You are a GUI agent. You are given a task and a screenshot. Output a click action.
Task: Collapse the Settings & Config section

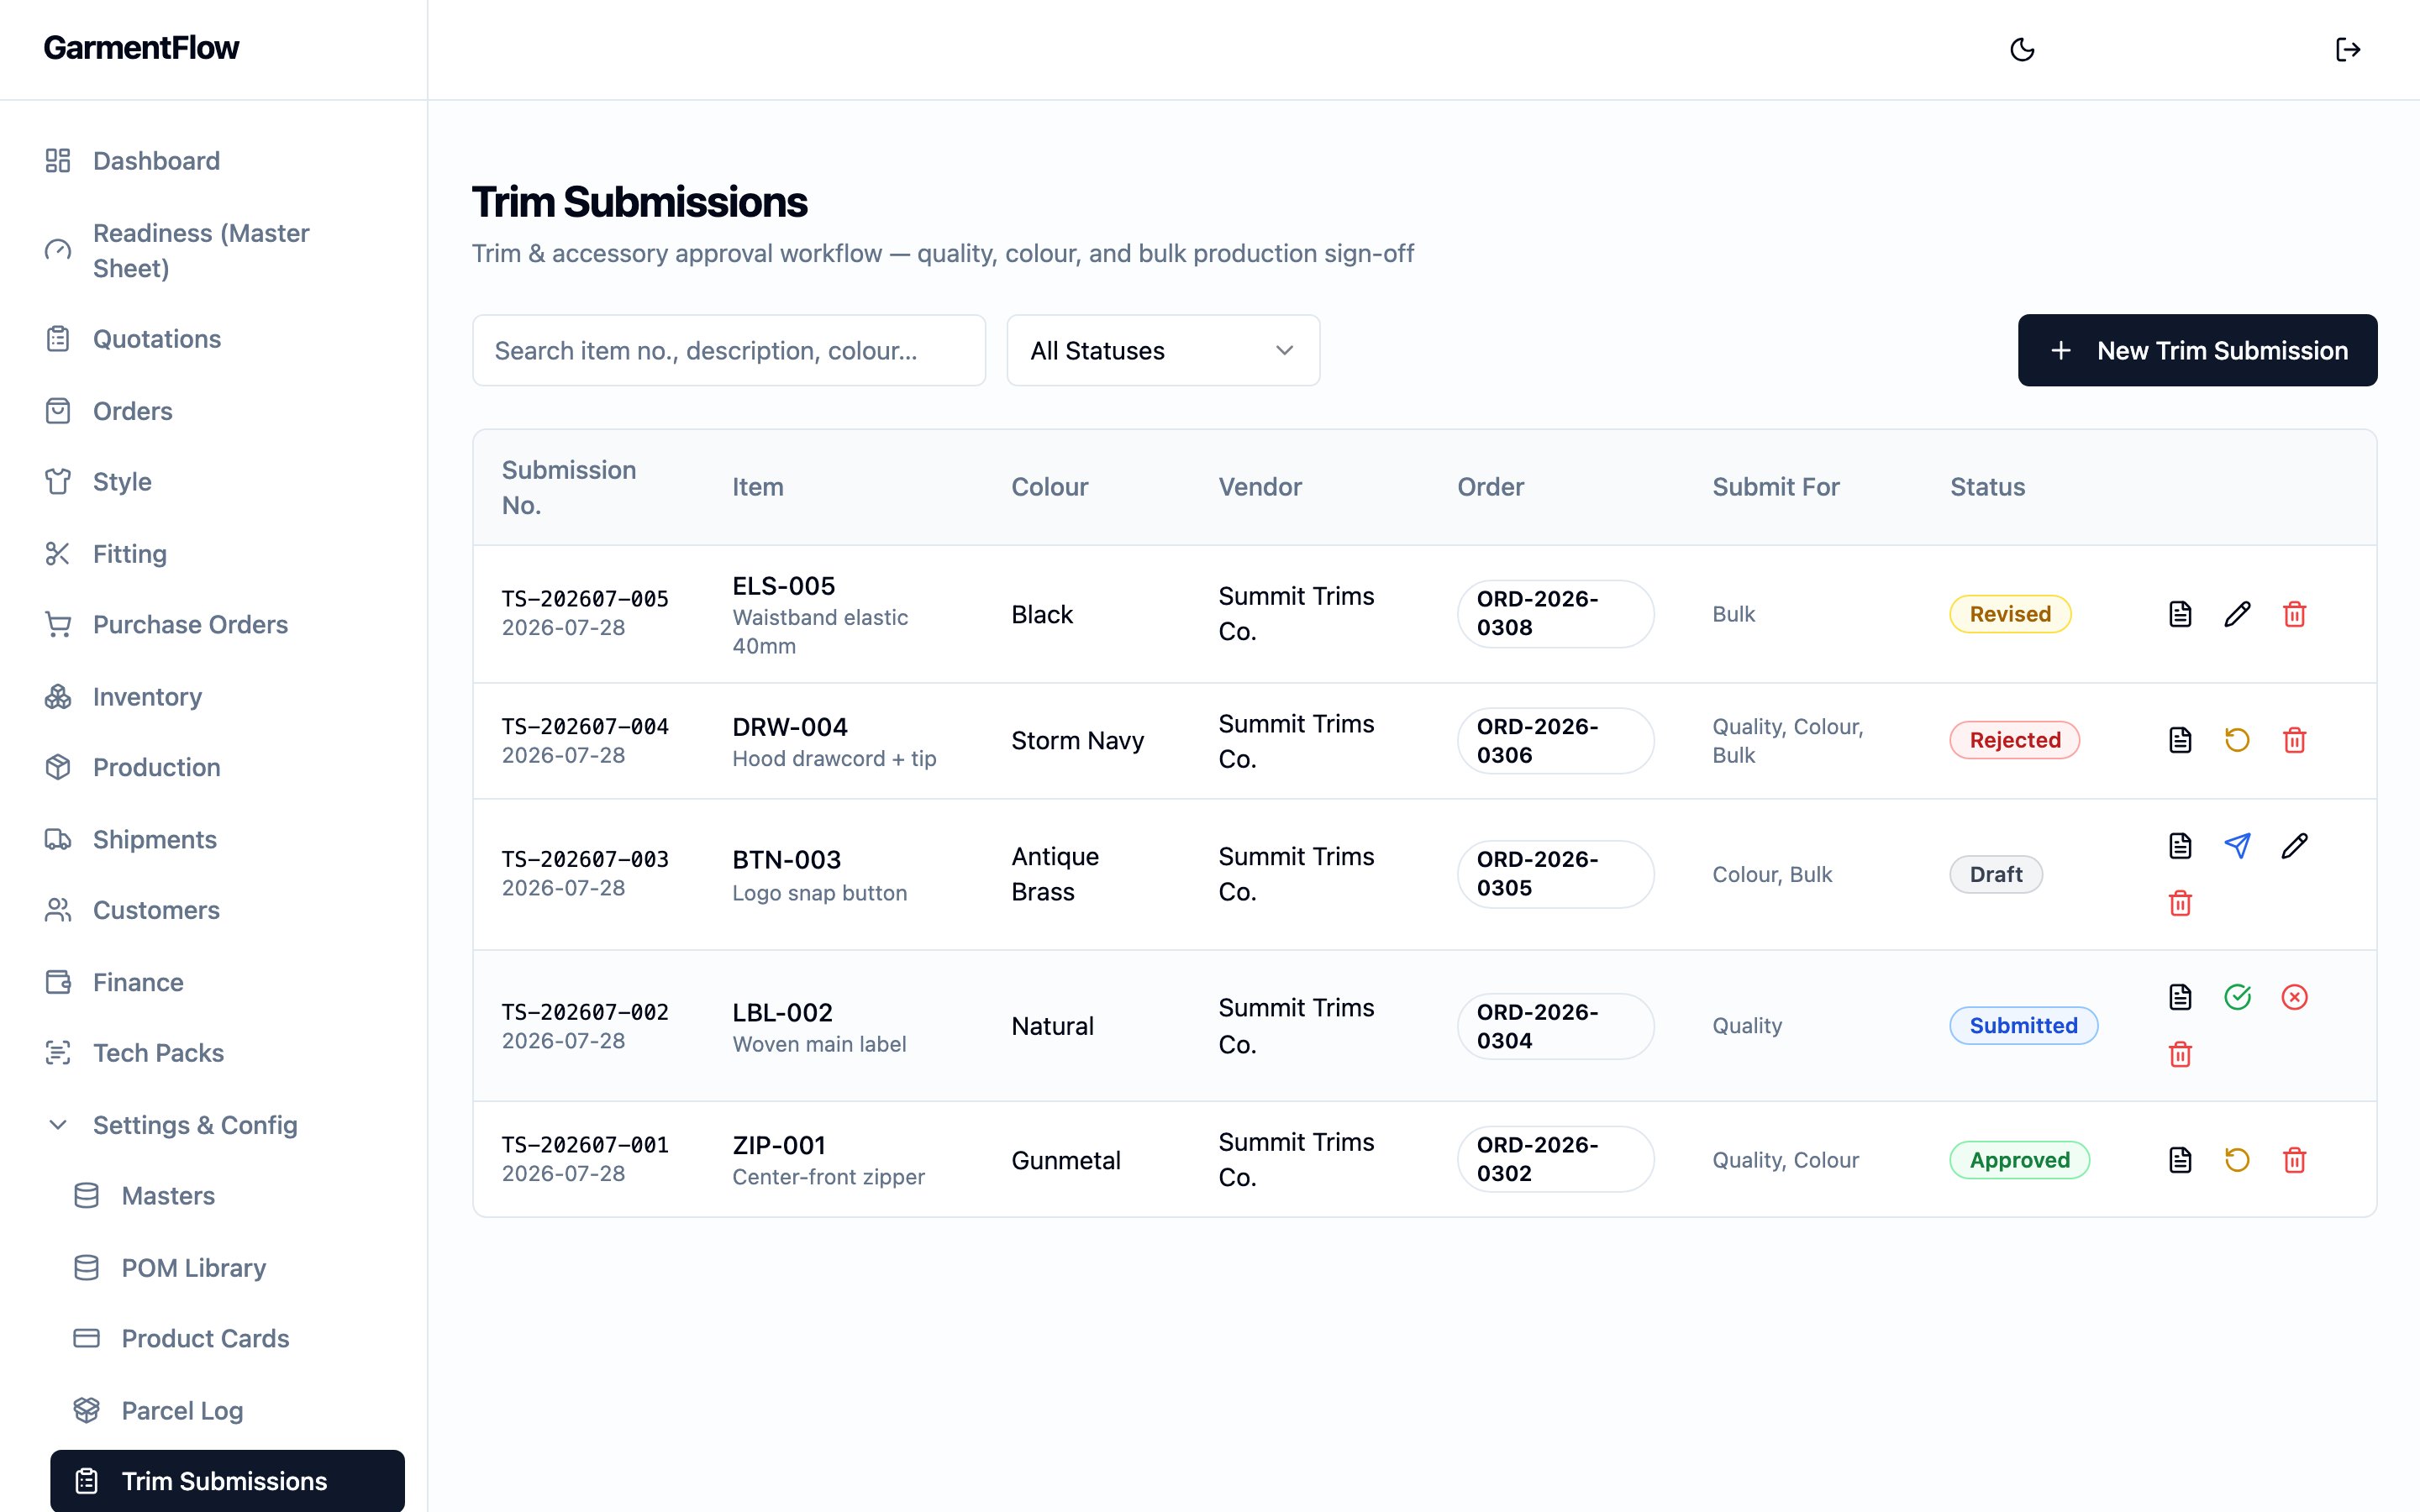pyautogui.click(x=214, y=1125)
